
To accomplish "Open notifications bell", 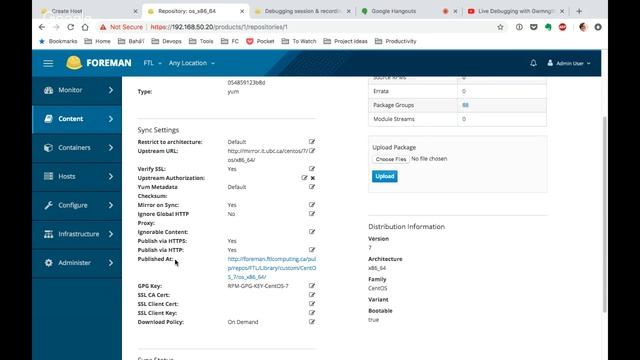I will click(x=533, y=63).
